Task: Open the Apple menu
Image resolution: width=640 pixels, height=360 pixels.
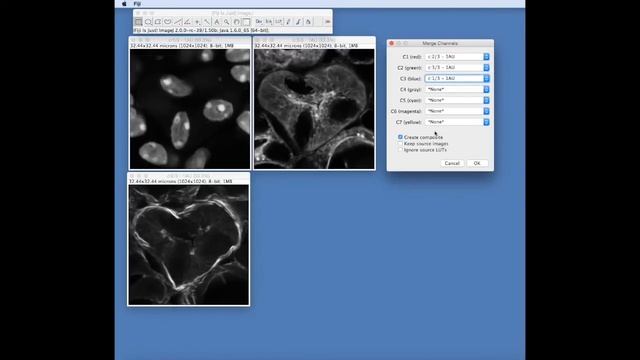Action: [124, 4]
